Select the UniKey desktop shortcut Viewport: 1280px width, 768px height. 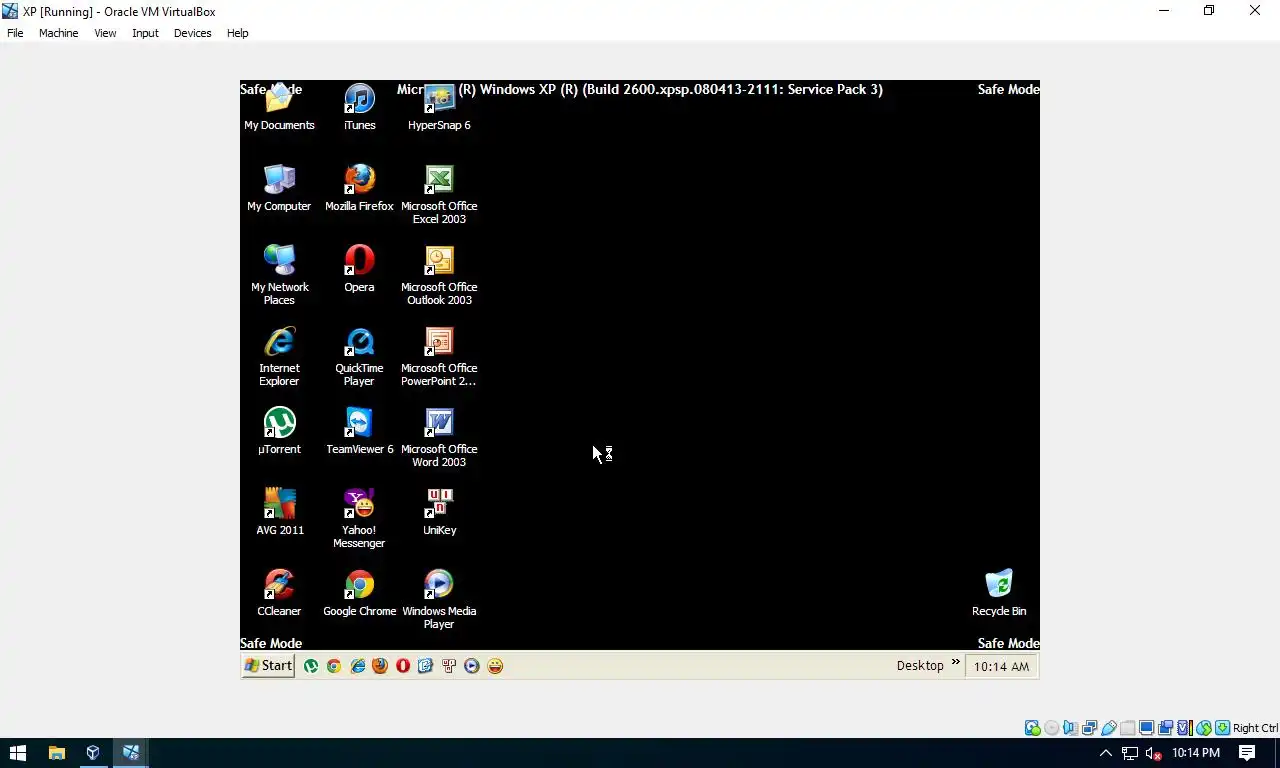pyautogui.click(x=439, y=512)
